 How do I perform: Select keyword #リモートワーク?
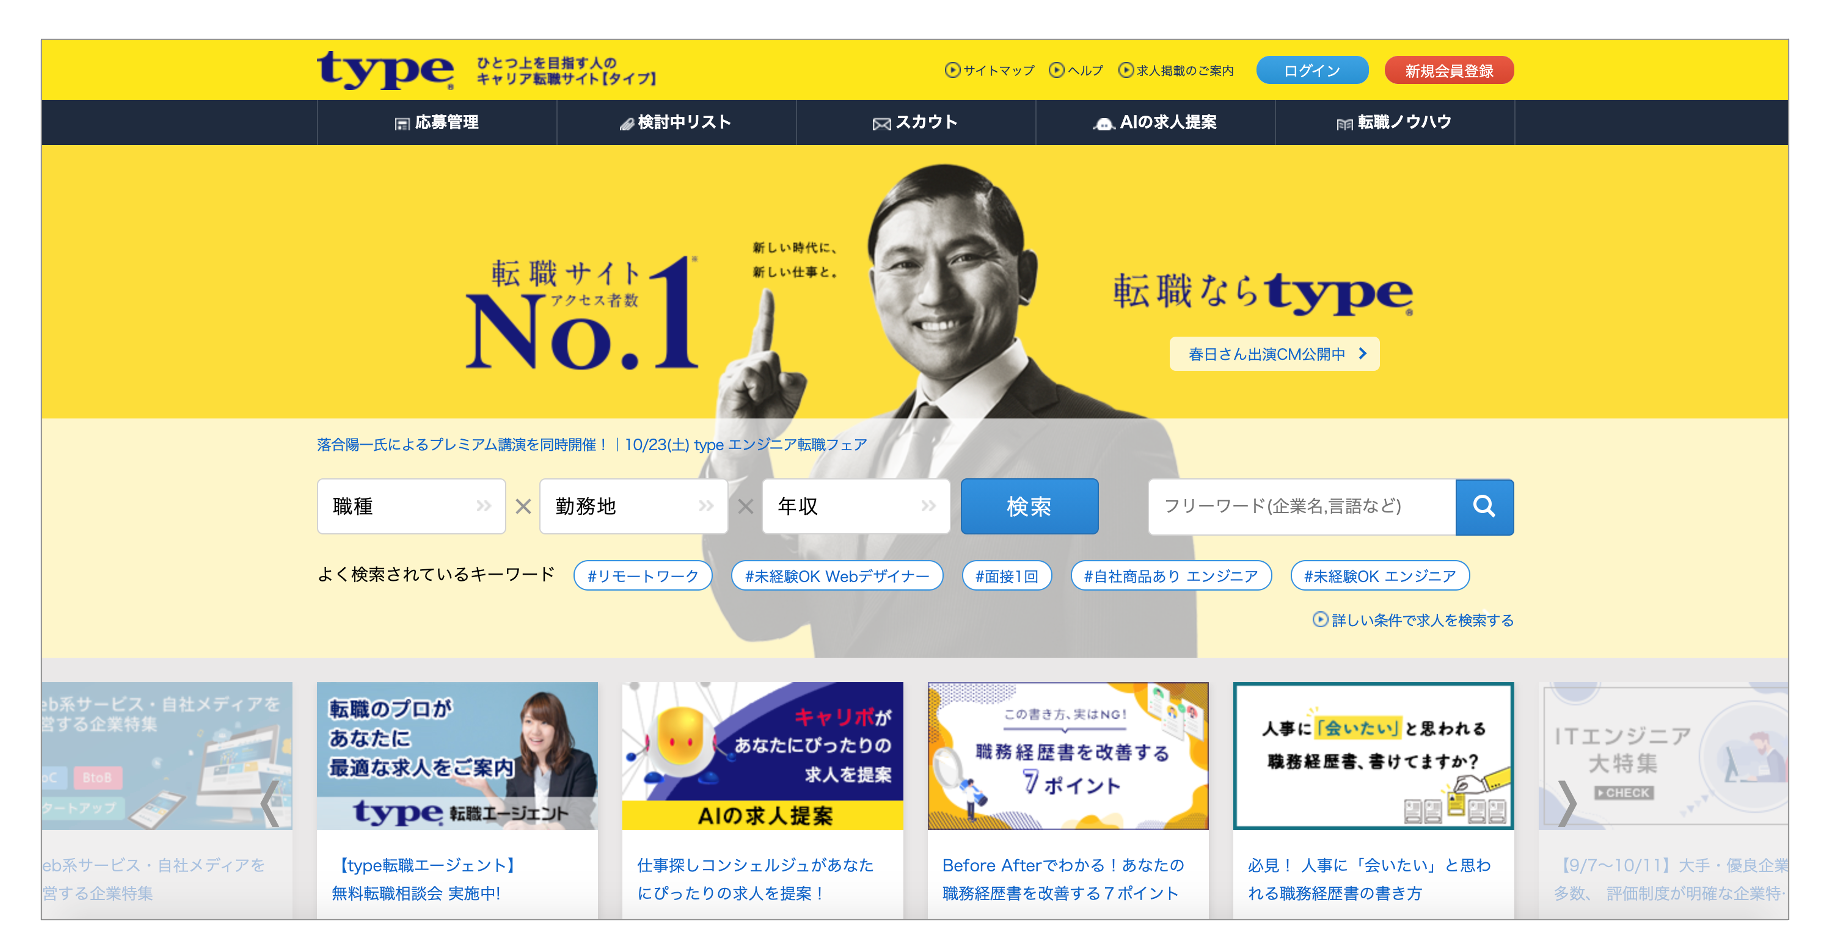tap(643, 576)
